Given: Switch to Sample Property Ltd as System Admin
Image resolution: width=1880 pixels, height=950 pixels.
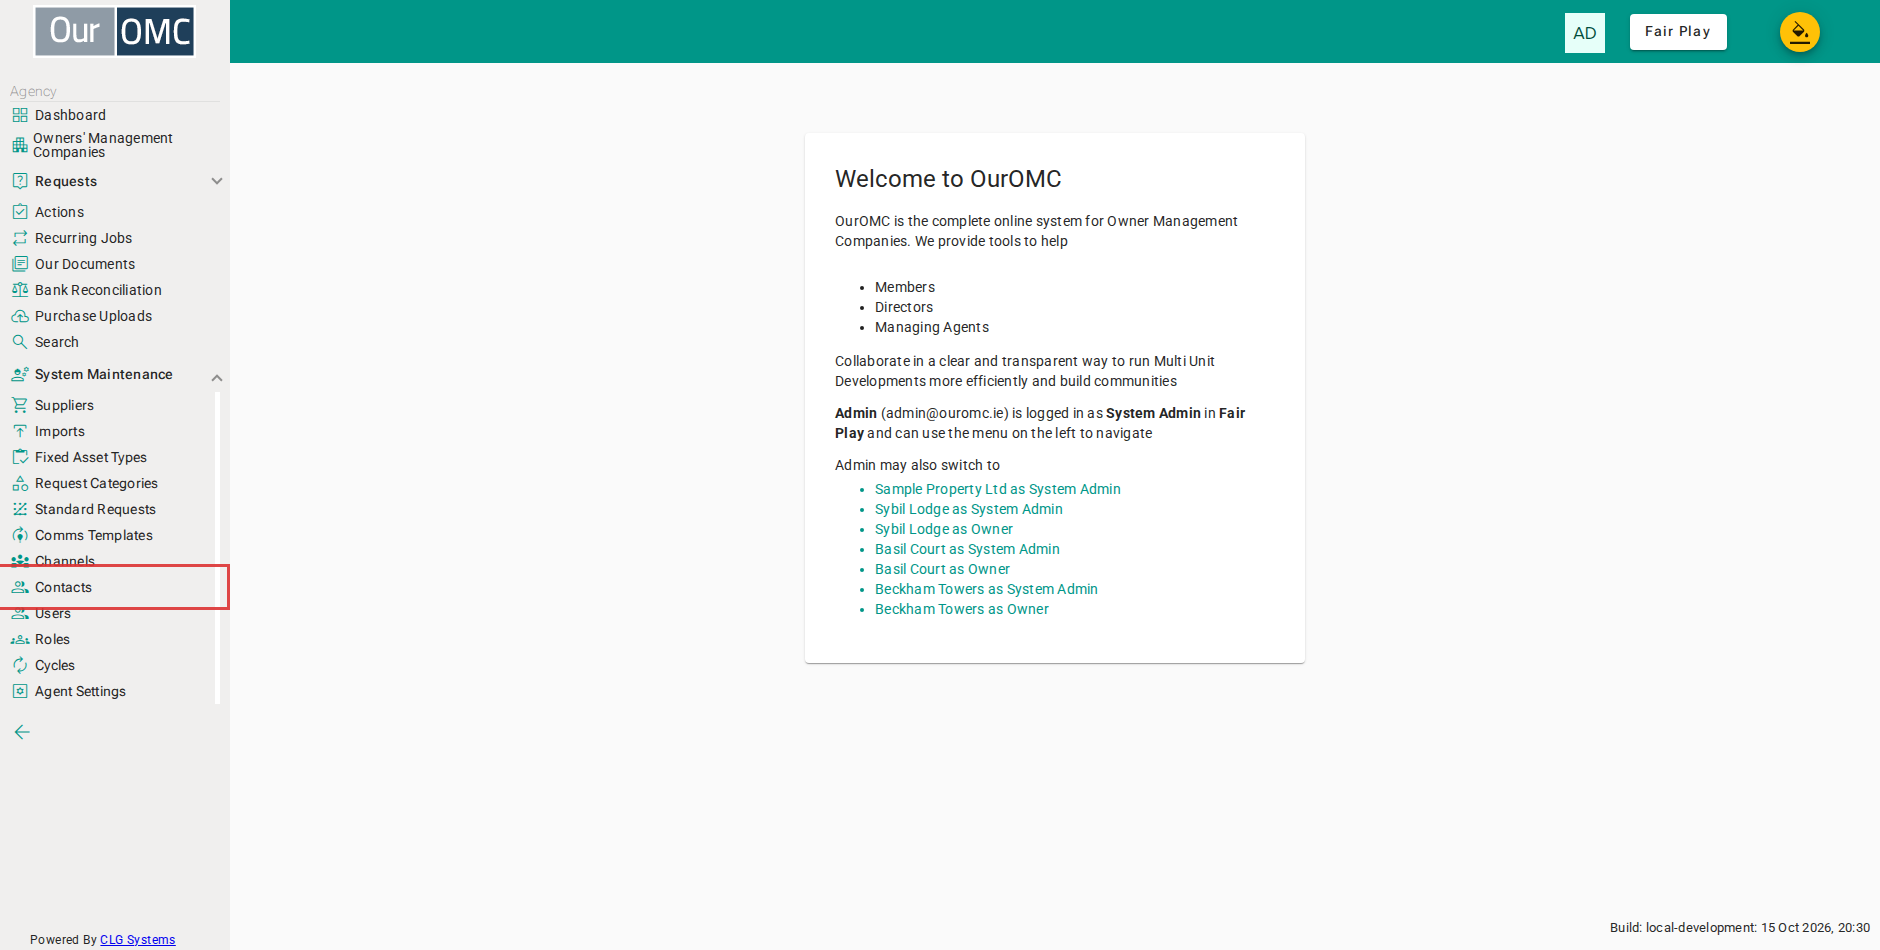Looking at the screenshot, I should click(997, 489).
